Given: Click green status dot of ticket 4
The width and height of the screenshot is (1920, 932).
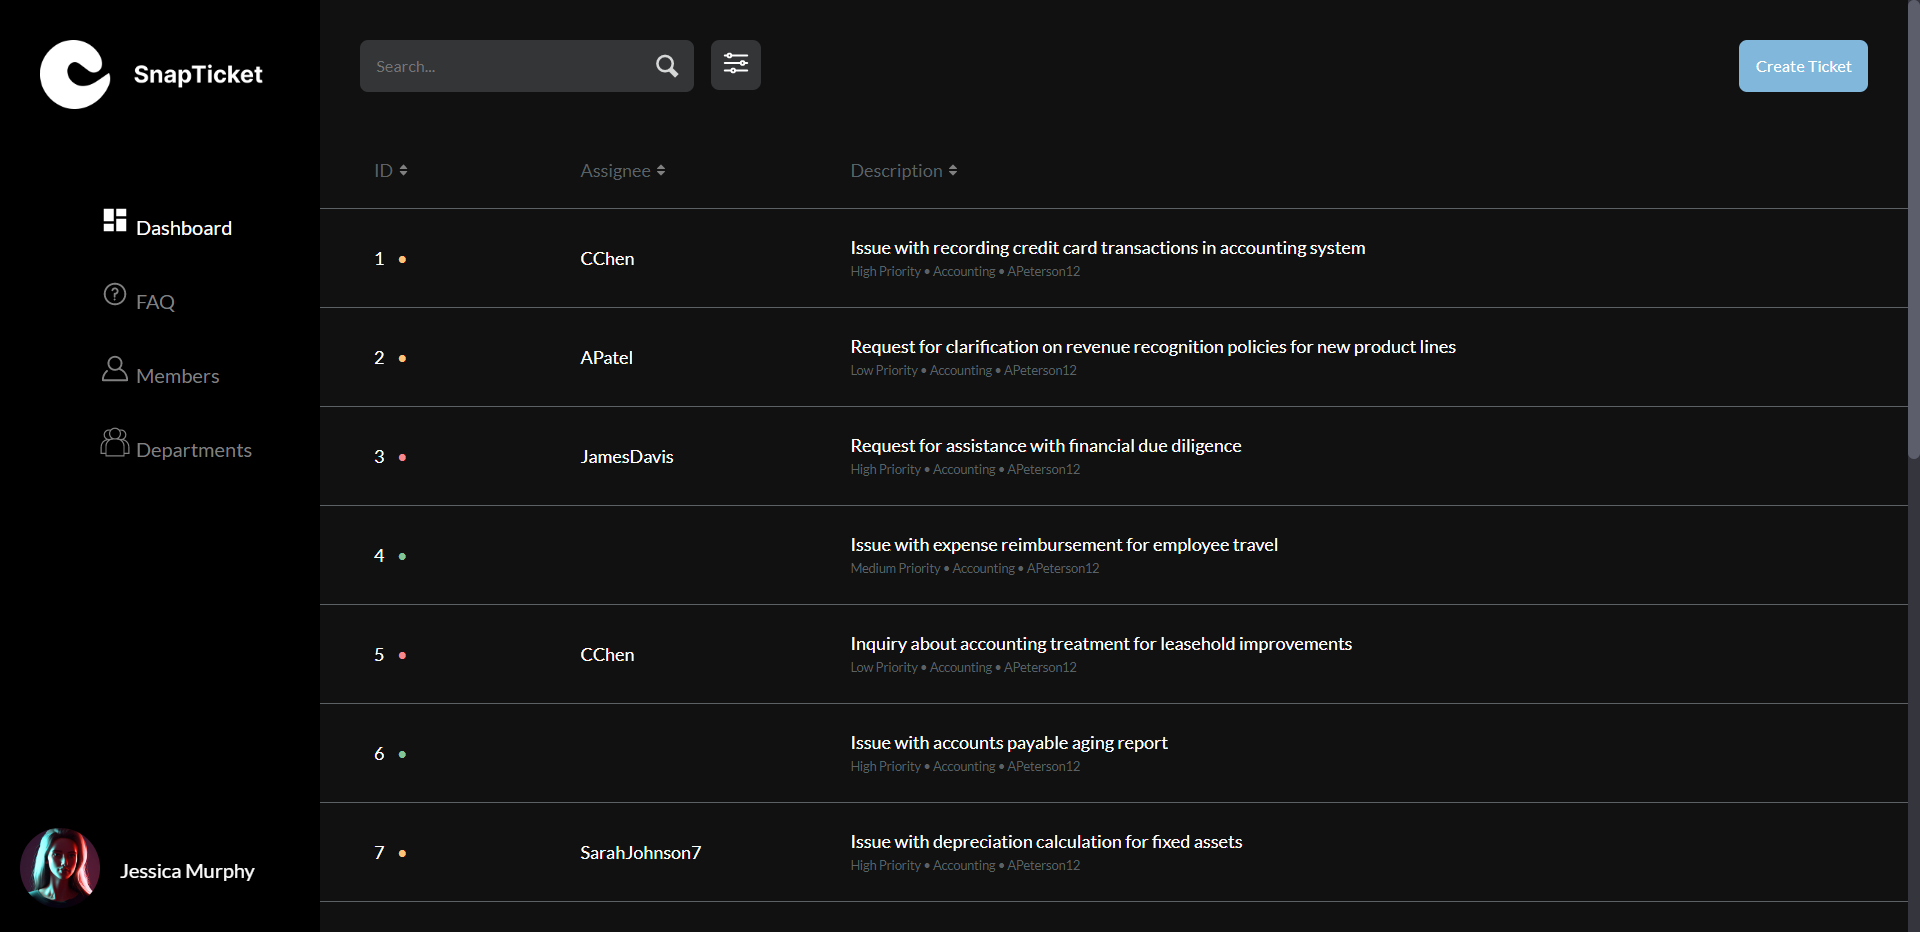Looking at the screenshot, I should point(402,556).
